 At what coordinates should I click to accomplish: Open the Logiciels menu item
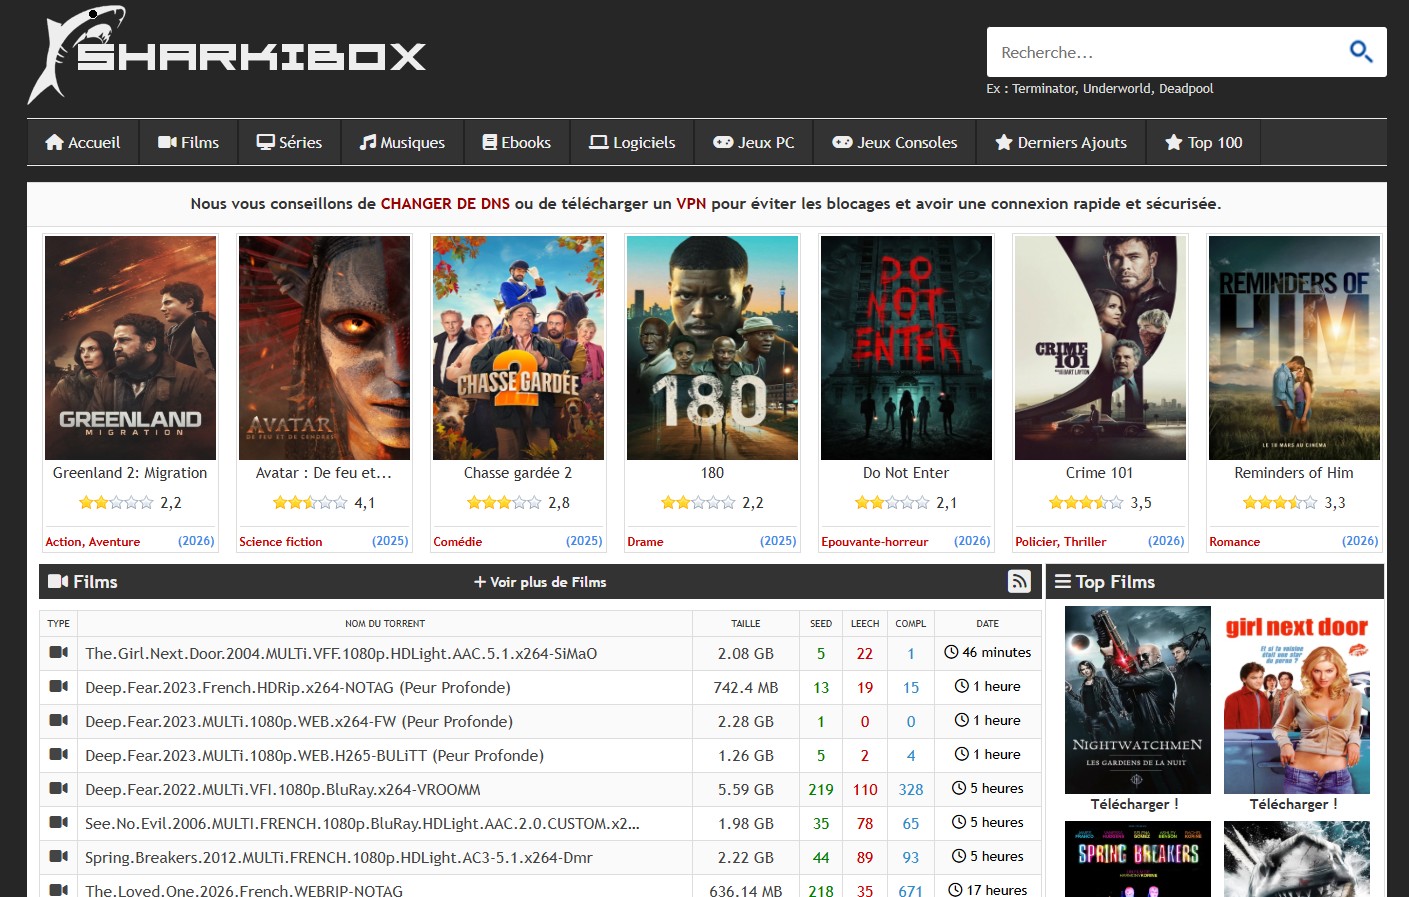tap(633, 142)
